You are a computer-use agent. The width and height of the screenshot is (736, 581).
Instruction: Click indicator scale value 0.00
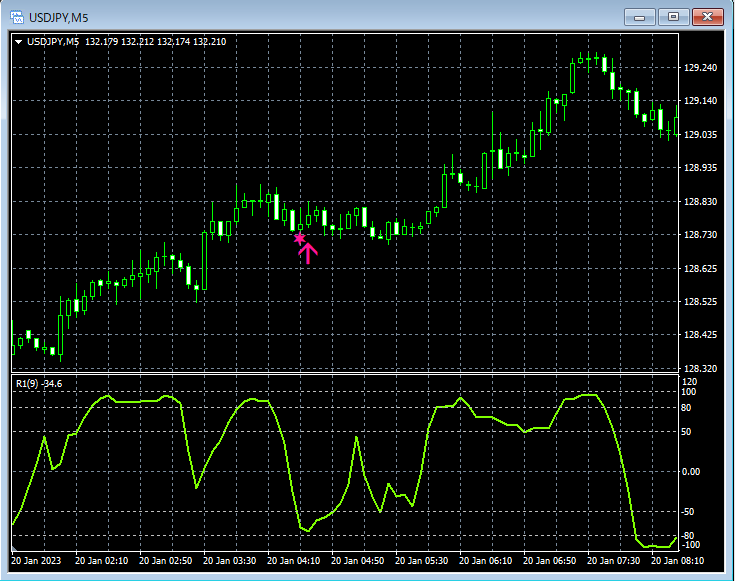point(690,471)
